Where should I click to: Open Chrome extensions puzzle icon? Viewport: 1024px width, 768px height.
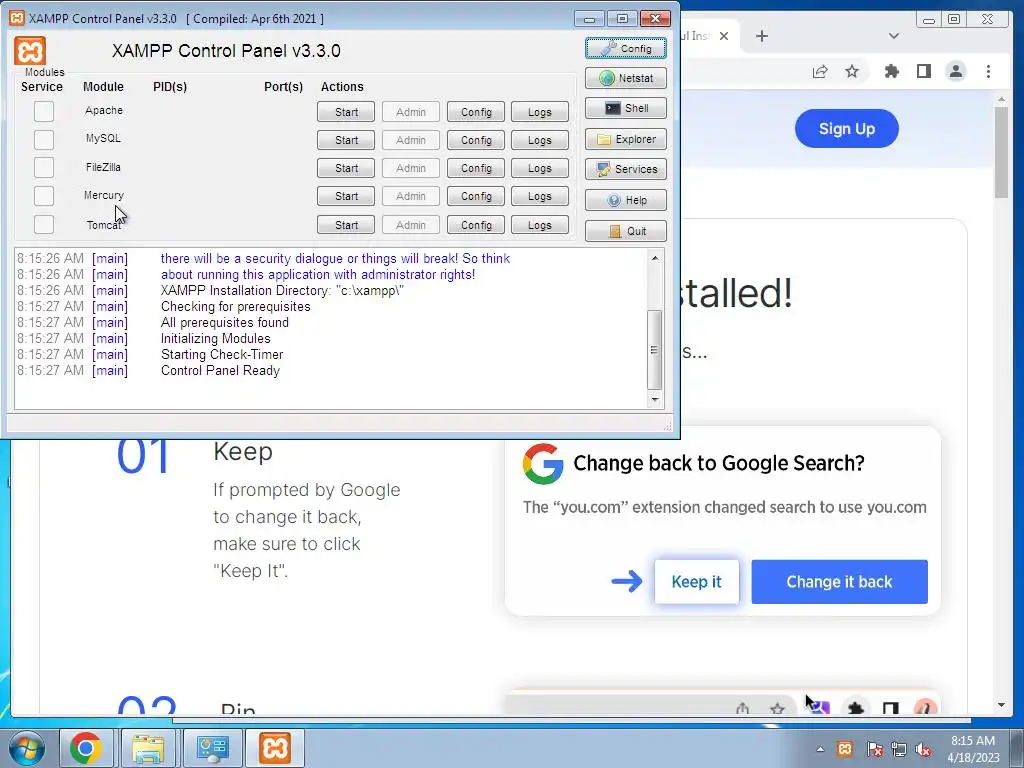tap(891, 71)
